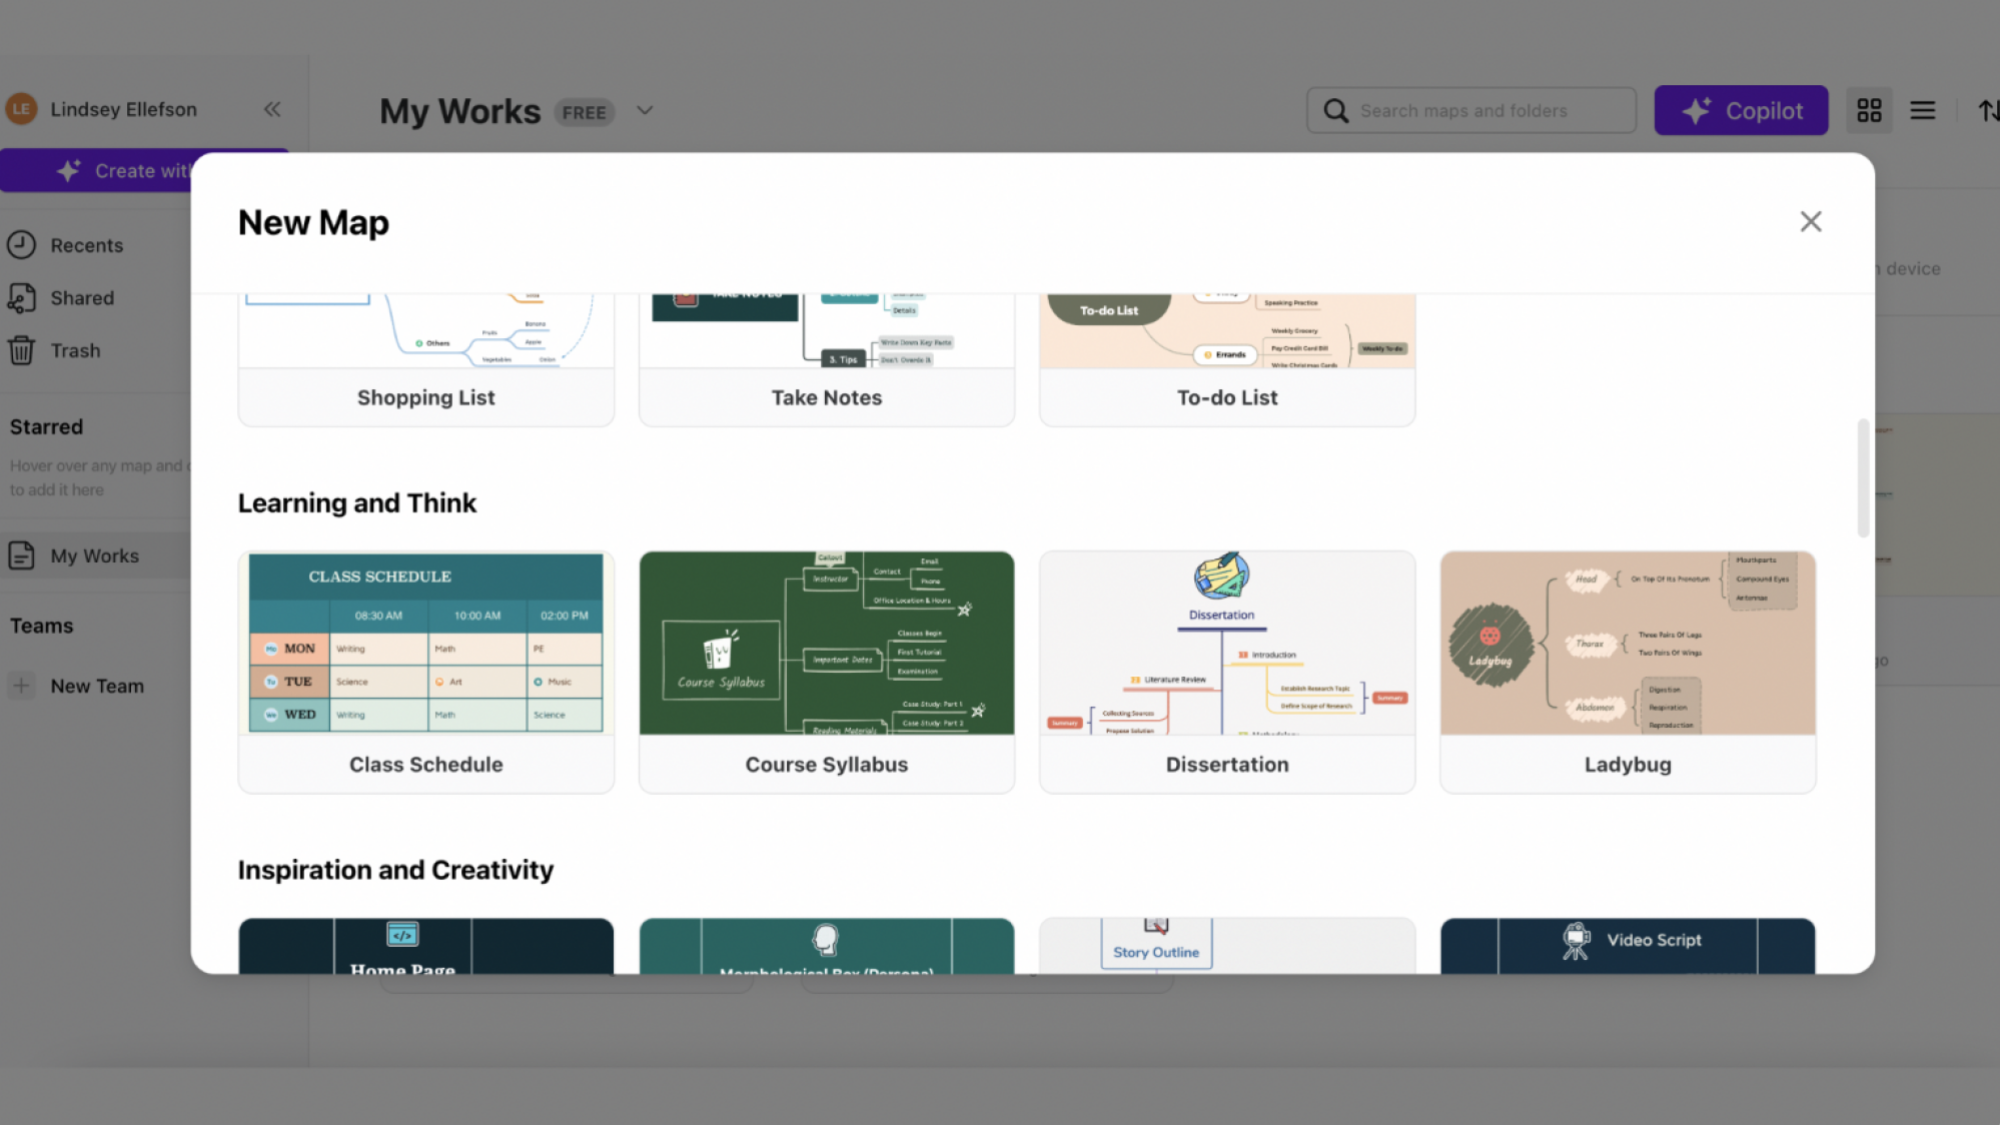Select the Class Schedule template
2000x1125 pixels.
point(426,671)
